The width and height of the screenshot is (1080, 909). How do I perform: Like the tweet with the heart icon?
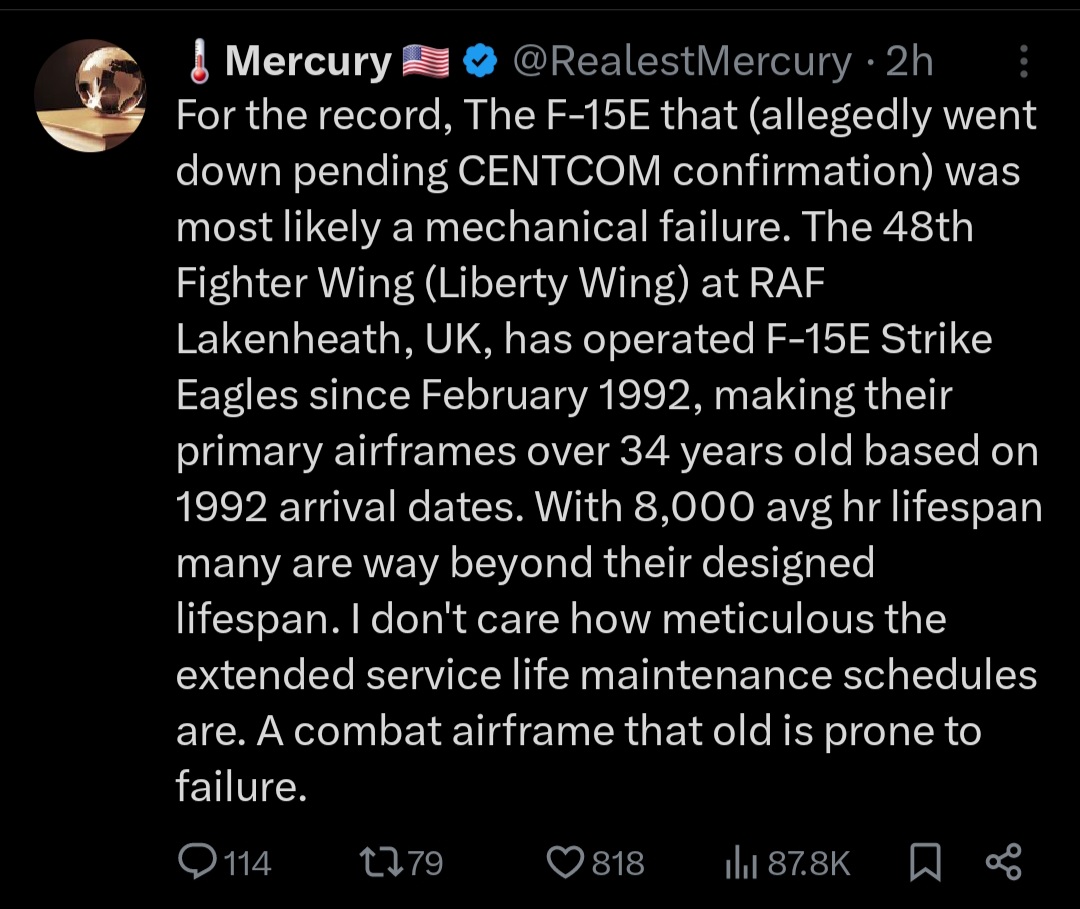tap(565, 863)
